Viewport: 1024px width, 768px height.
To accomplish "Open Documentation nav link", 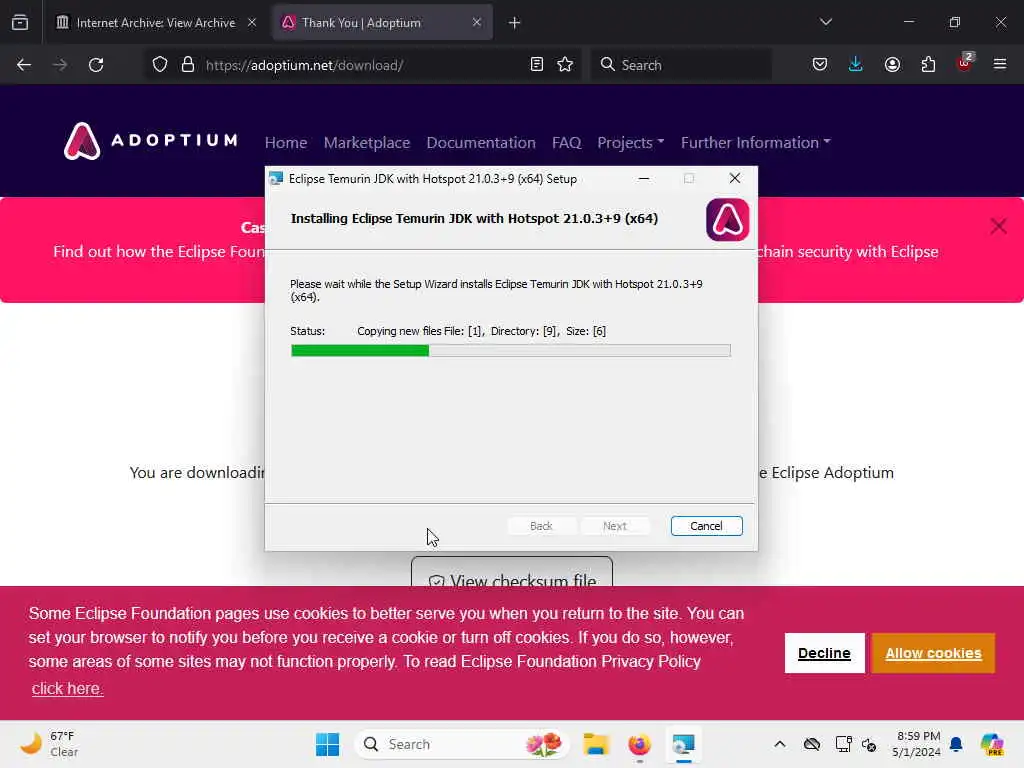I will coord(481,142).
